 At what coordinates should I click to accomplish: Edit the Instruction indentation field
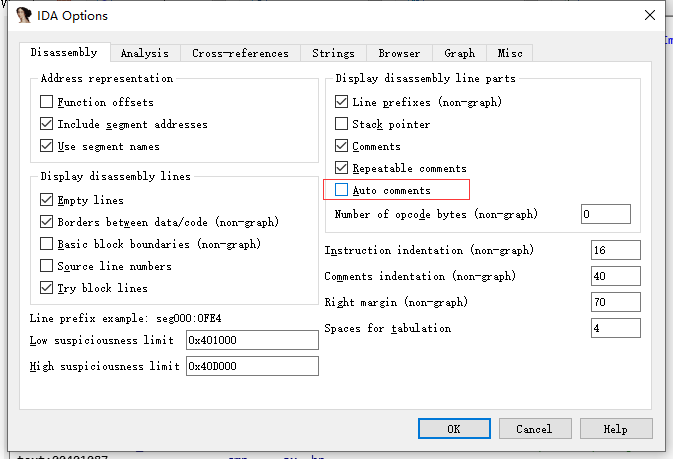615,250
